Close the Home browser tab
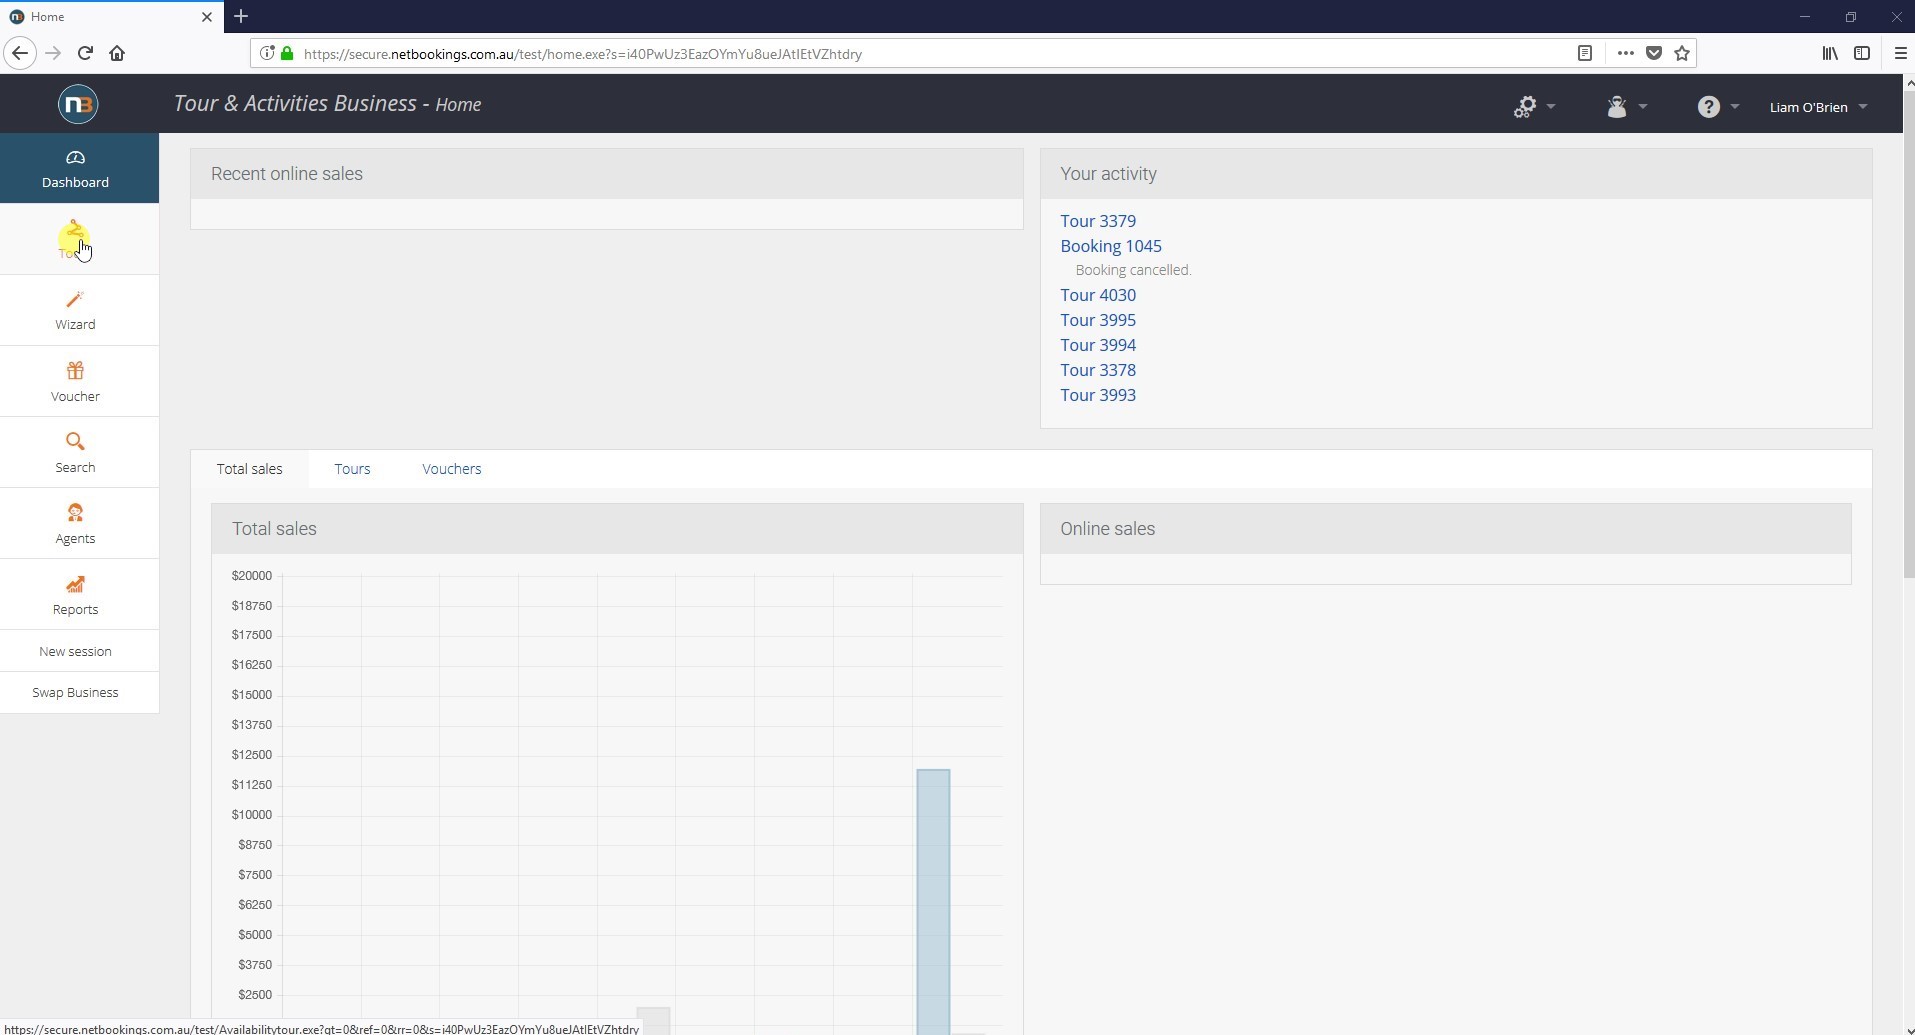This screenshot has height=1035, width=1915. (207, 17)
